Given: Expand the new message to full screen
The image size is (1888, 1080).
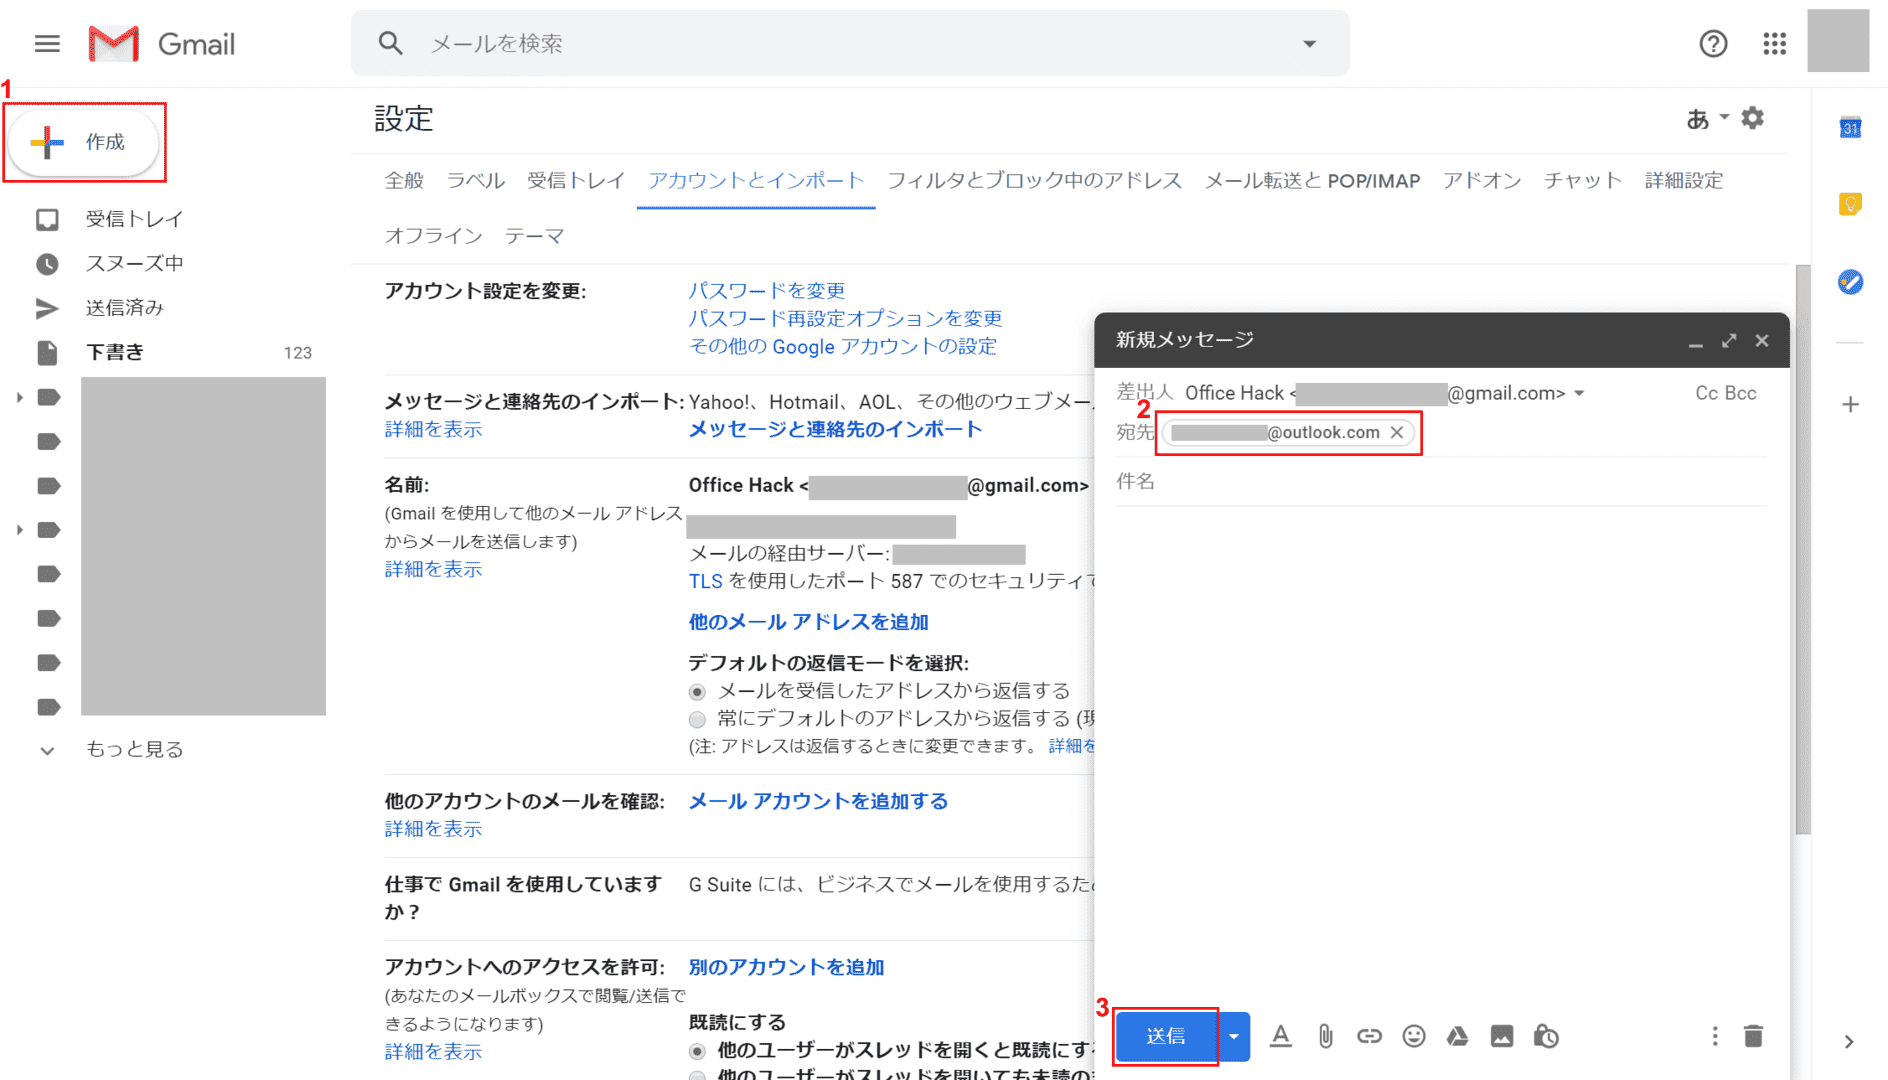Looking at the screenshot, I should [x=1729, y=341].
